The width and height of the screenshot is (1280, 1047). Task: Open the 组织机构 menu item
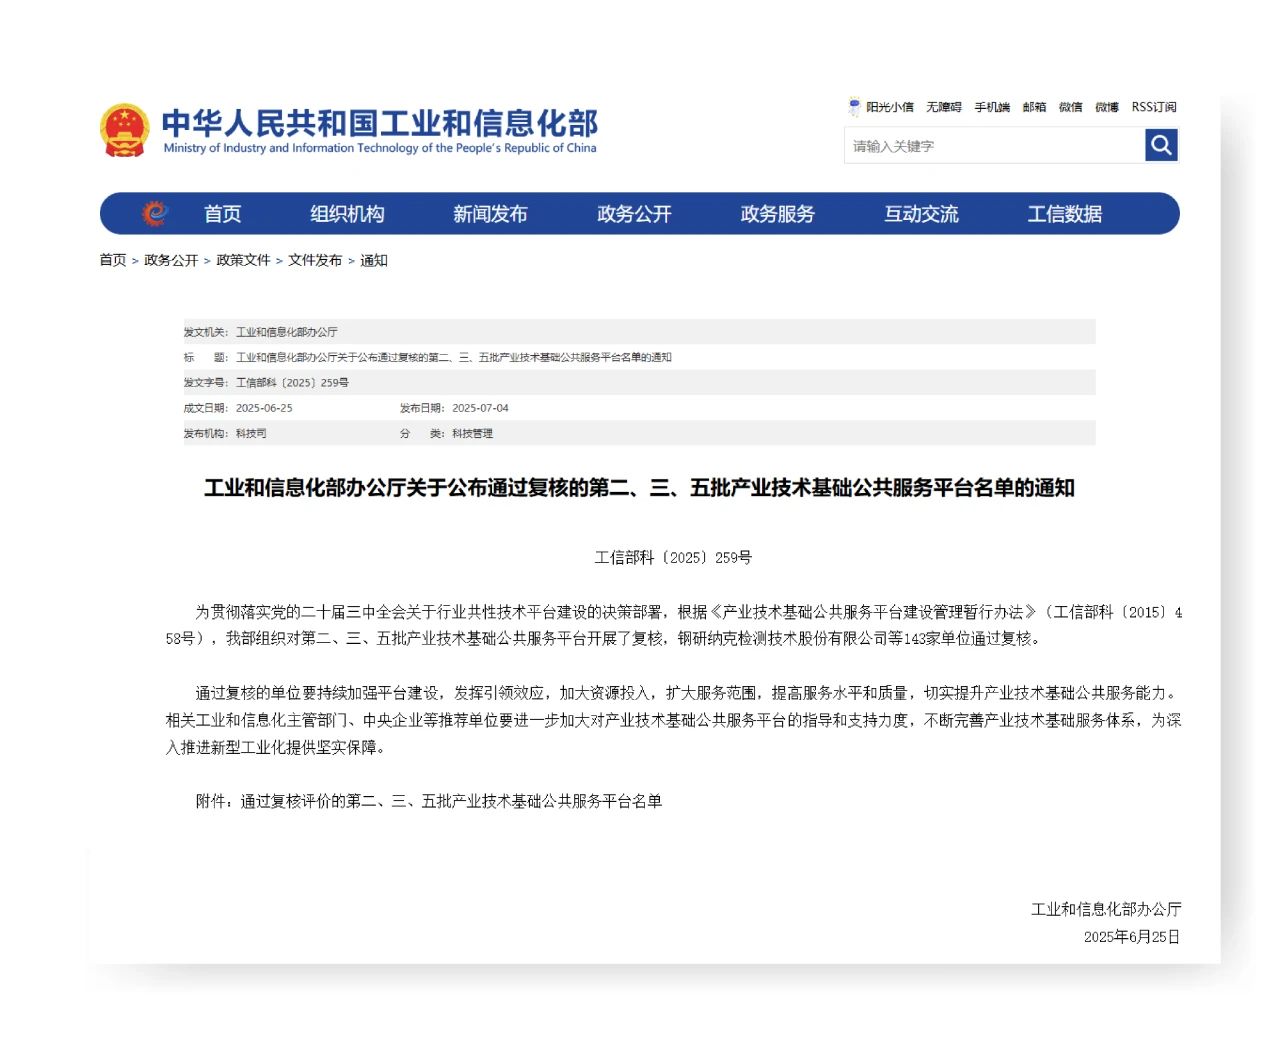347,214
